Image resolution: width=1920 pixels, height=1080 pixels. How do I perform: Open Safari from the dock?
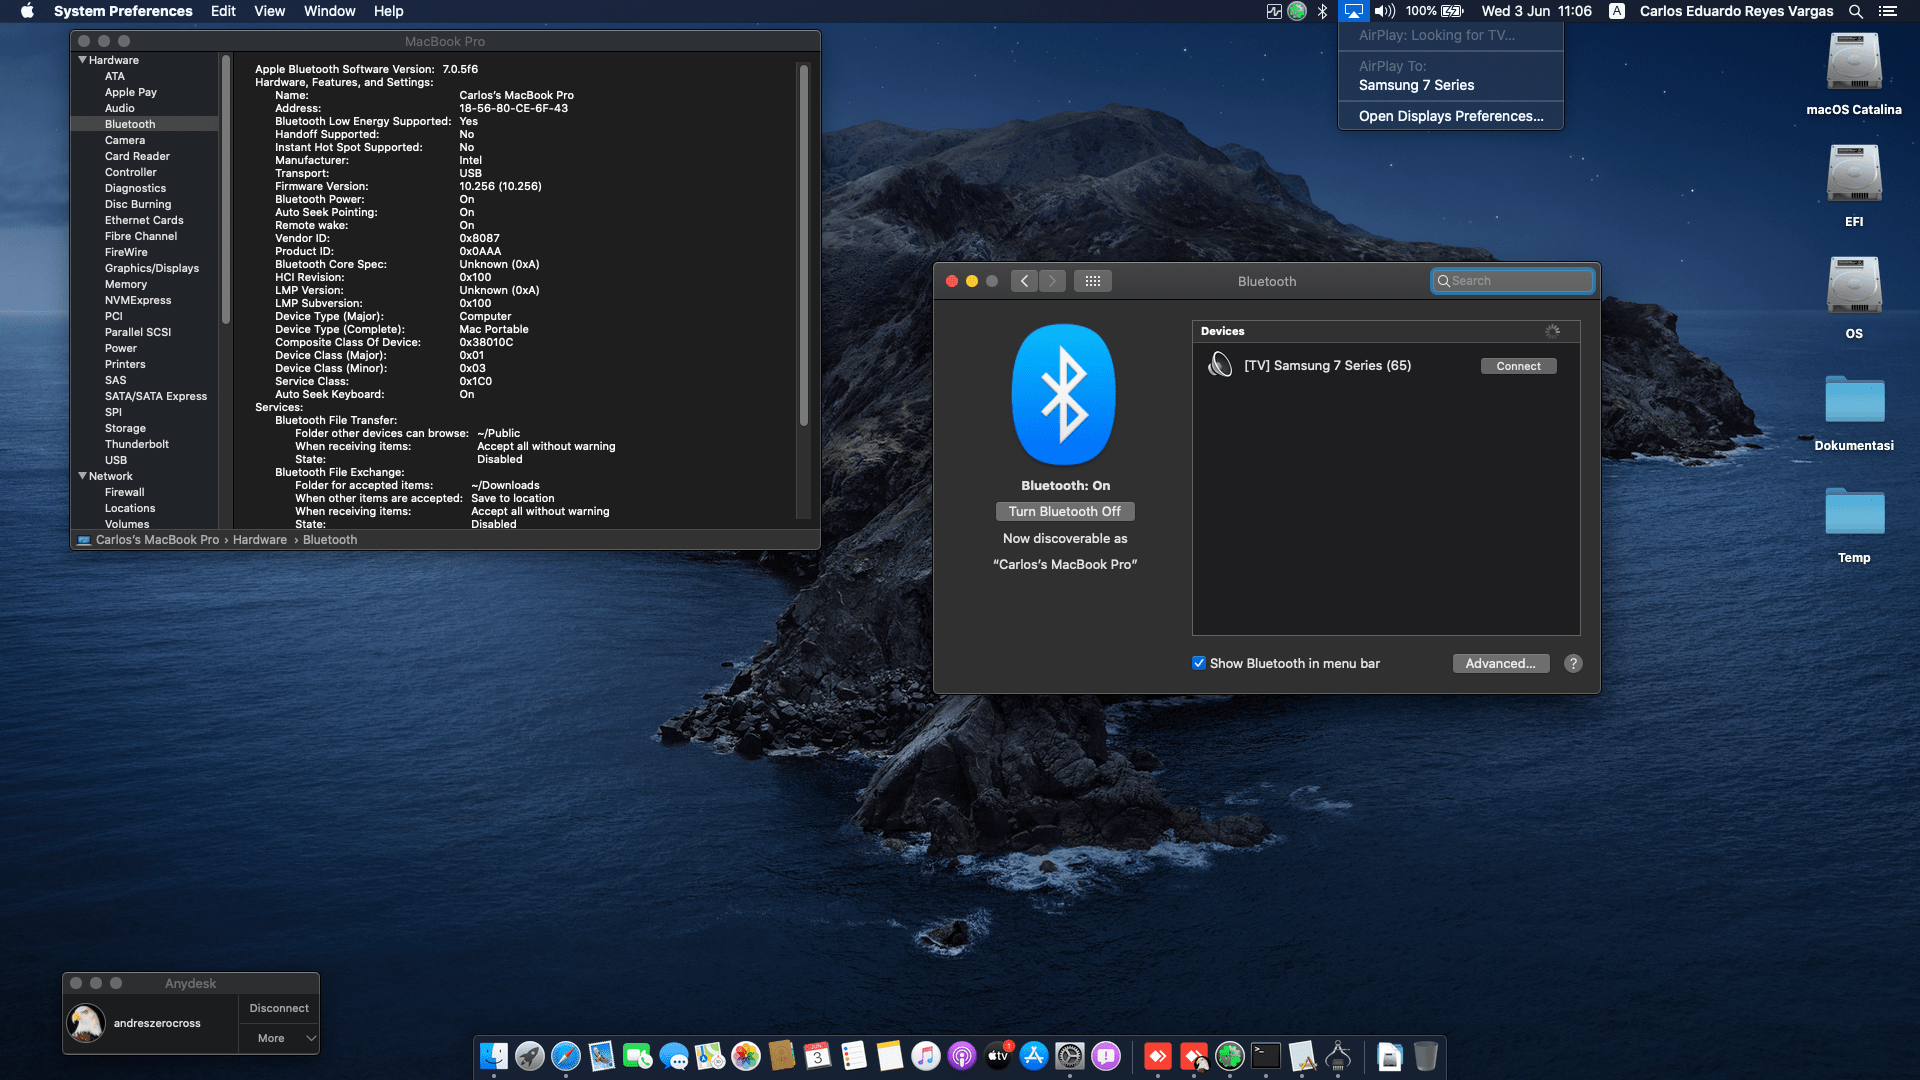pos(566,1056)
